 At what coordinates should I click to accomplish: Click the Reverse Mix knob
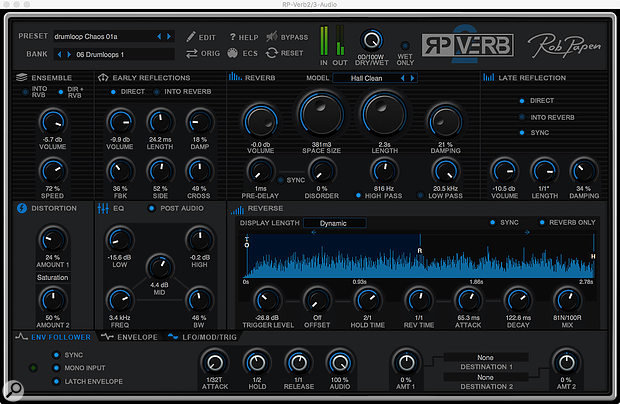tap(567, 300)
